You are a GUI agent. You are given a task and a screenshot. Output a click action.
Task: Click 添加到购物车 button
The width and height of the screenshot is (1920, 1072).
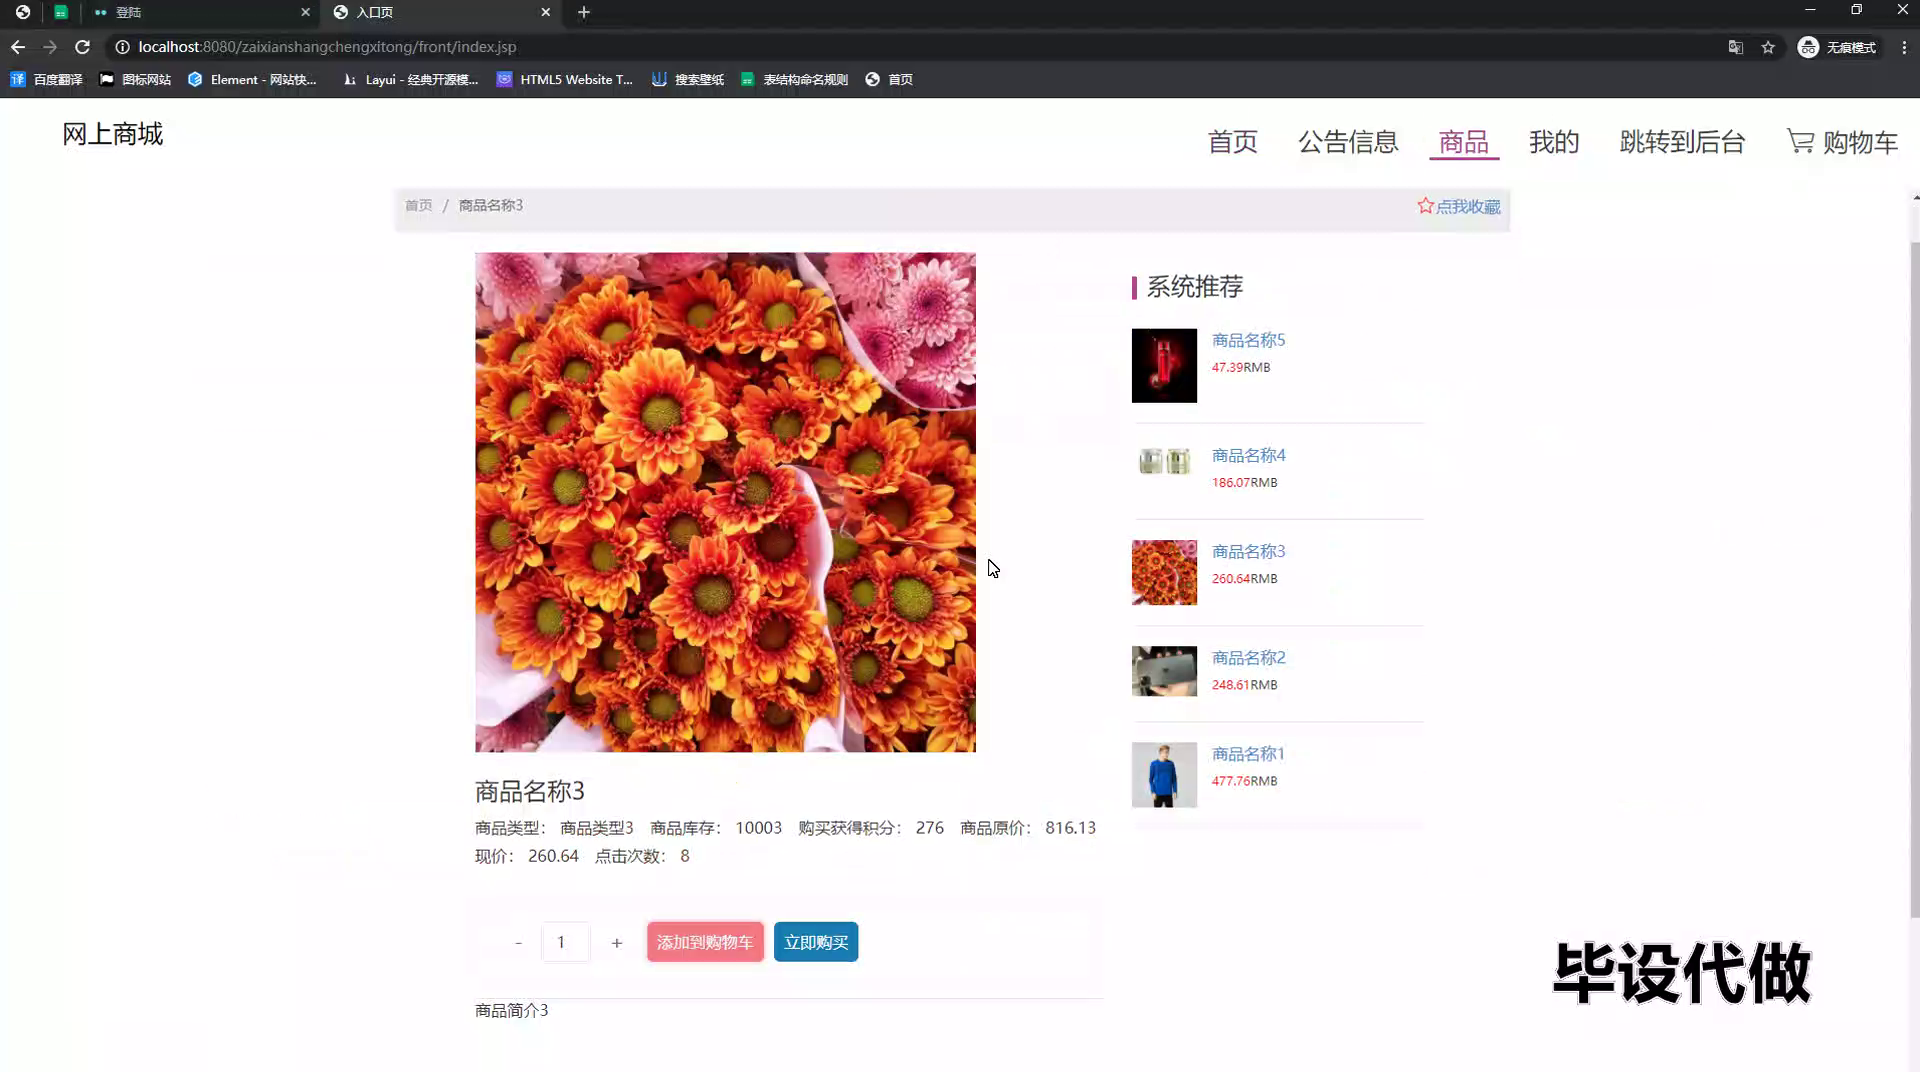click(x=705, y=942)
